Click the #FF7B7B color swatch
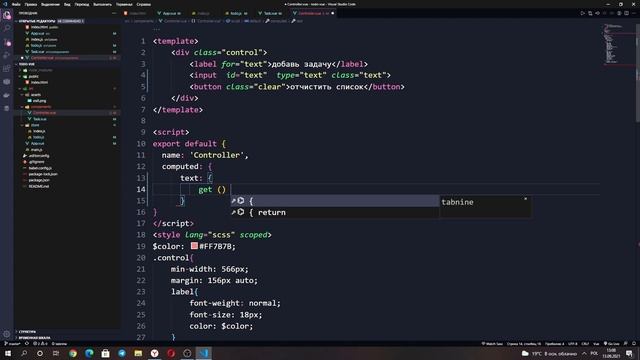 coord(194,246)
